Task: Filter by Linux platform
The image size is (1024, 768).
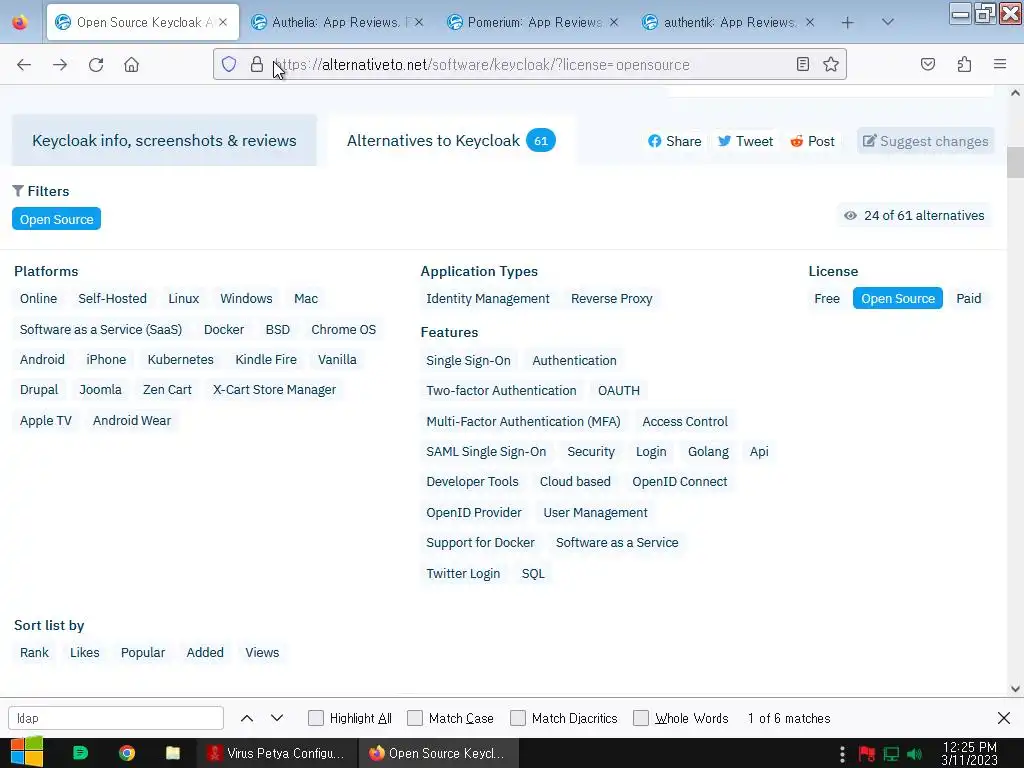Action: [x=184, y=298]
